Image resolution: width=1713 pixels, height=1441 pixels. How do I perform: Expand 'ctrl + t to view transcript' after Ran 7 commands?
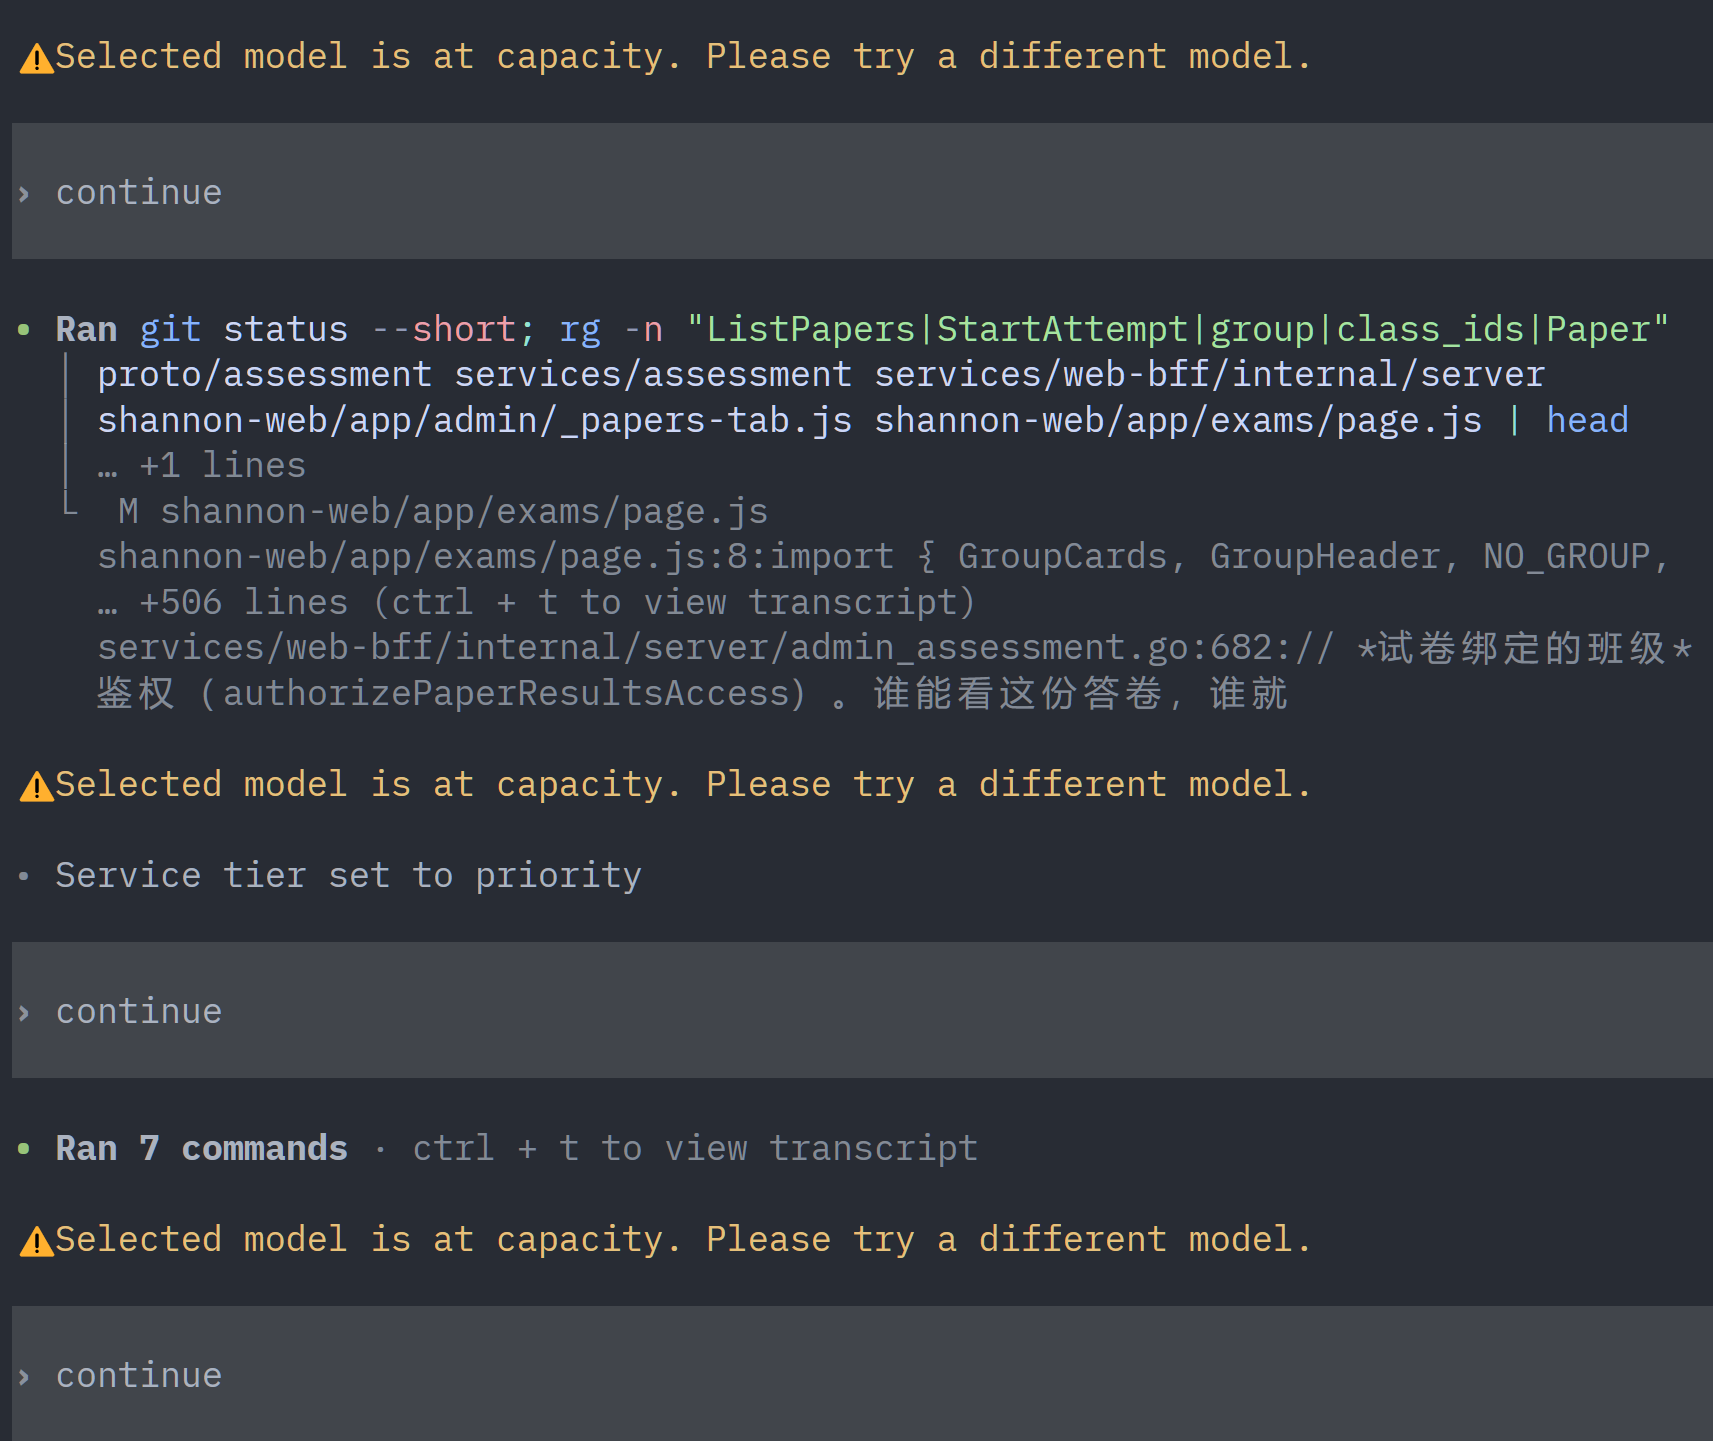click(695, 1148)
